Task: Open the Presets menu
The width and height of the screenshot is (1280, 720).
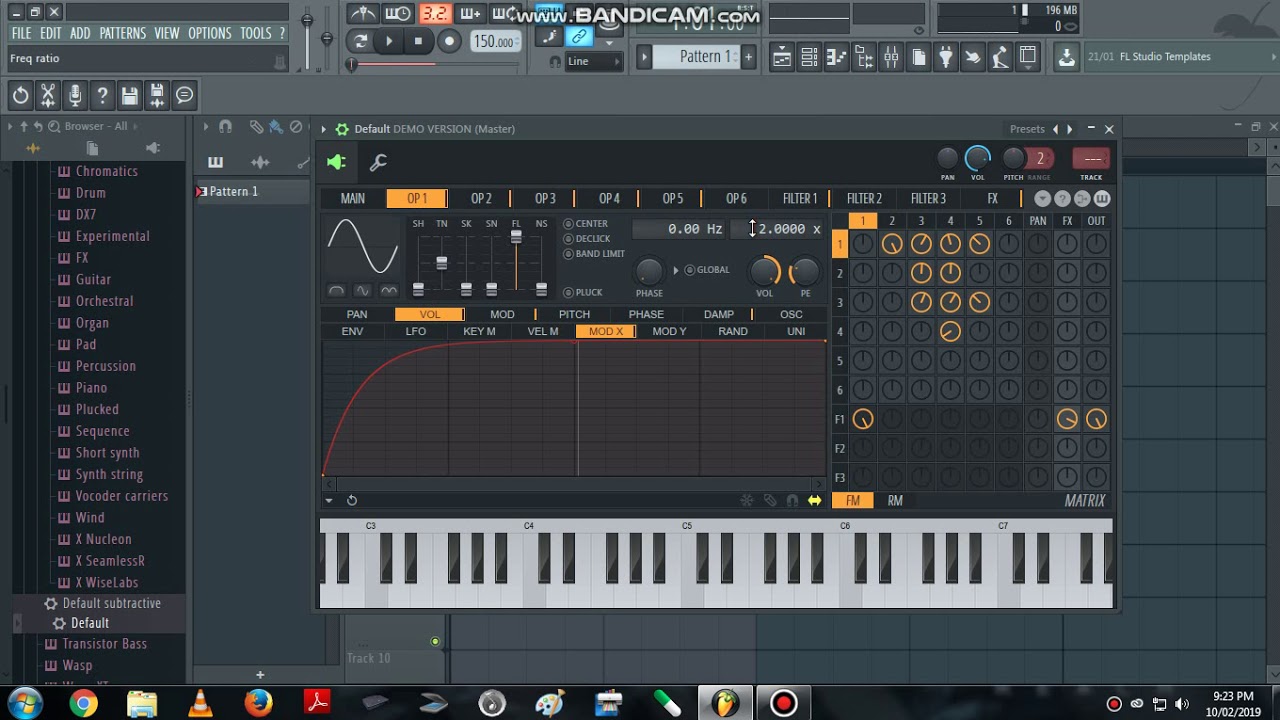Action: coord(1027,129)
